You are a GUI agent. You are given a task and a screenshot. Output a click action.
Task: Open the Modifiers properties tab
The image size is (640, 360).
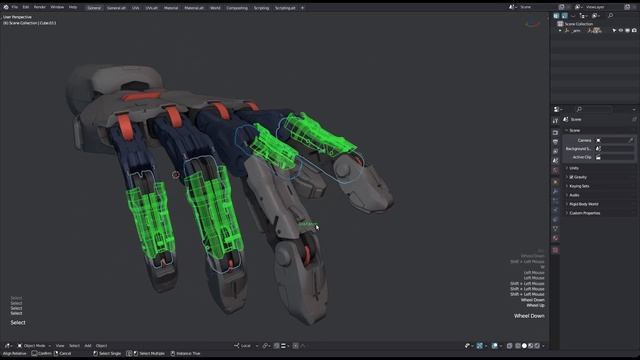tap(556, 192)
